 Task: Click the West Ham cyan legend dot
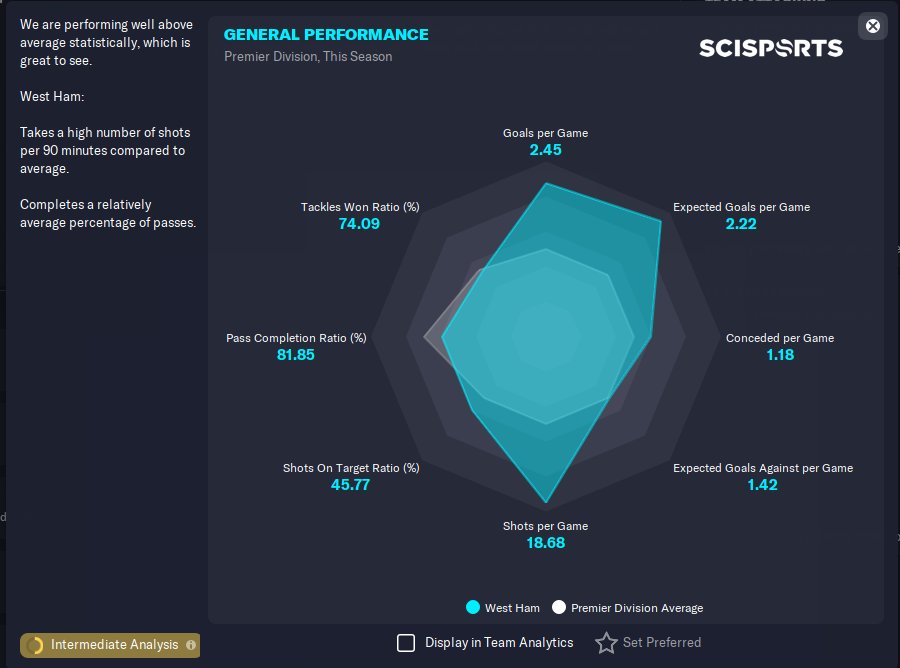(x=473, y=607)
